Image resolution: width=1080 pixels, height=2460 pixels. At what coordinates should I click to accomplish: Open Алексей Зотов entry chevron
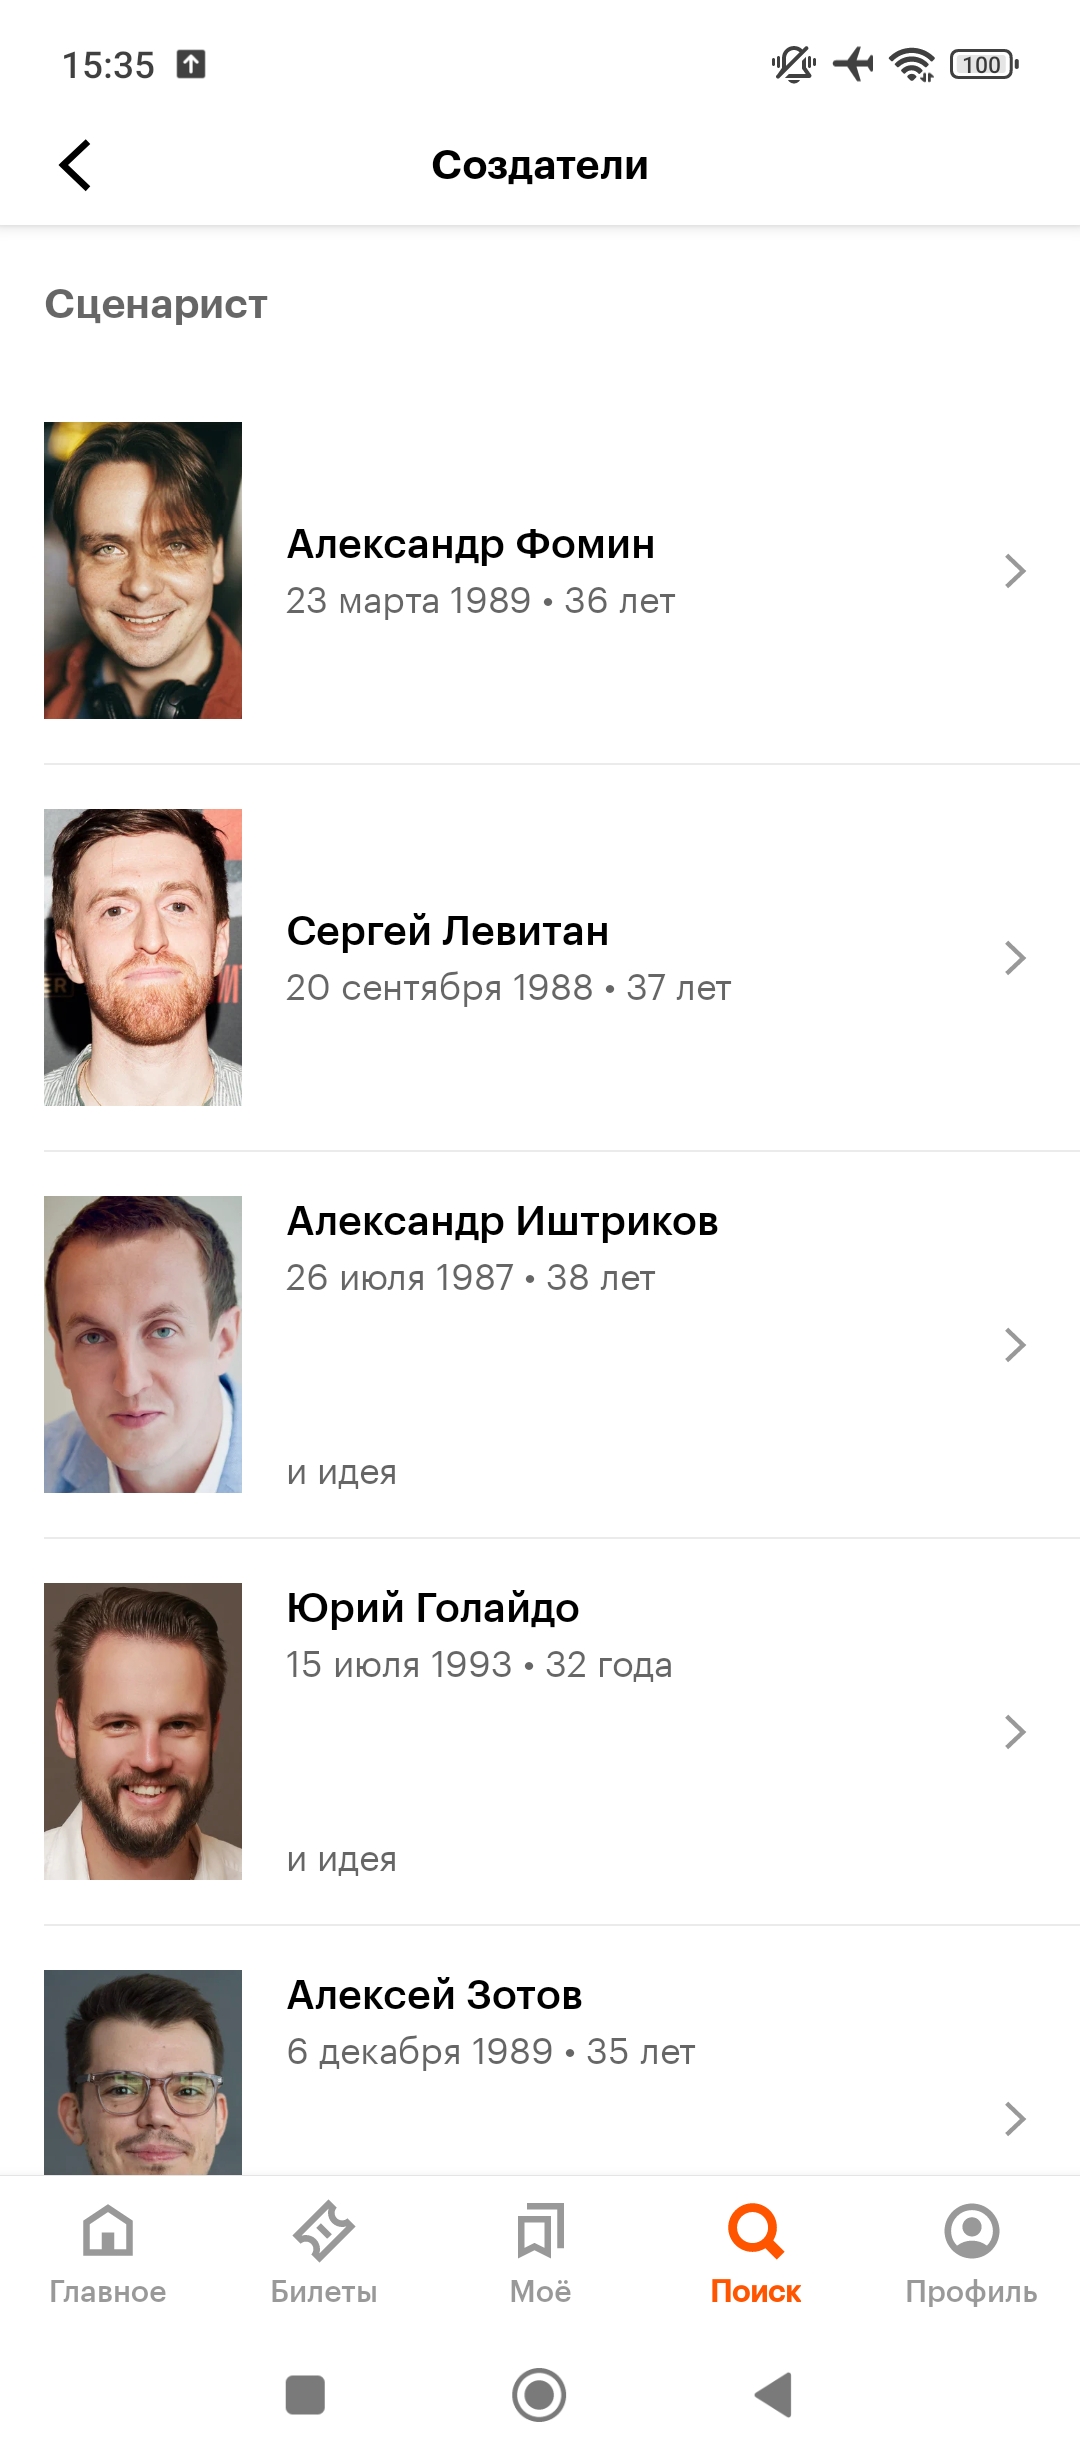click(x=1015, y=2119)
